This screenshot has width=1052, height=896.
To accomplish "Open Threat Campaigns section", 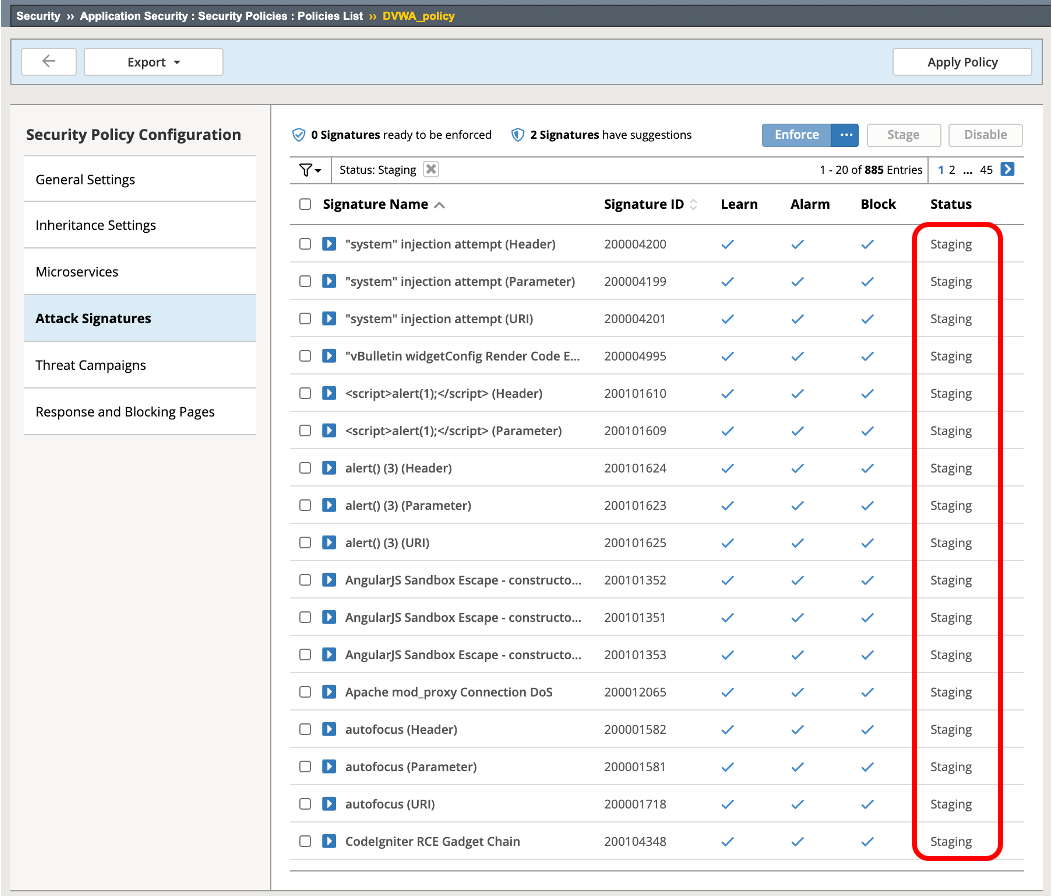I will point(140,365).
